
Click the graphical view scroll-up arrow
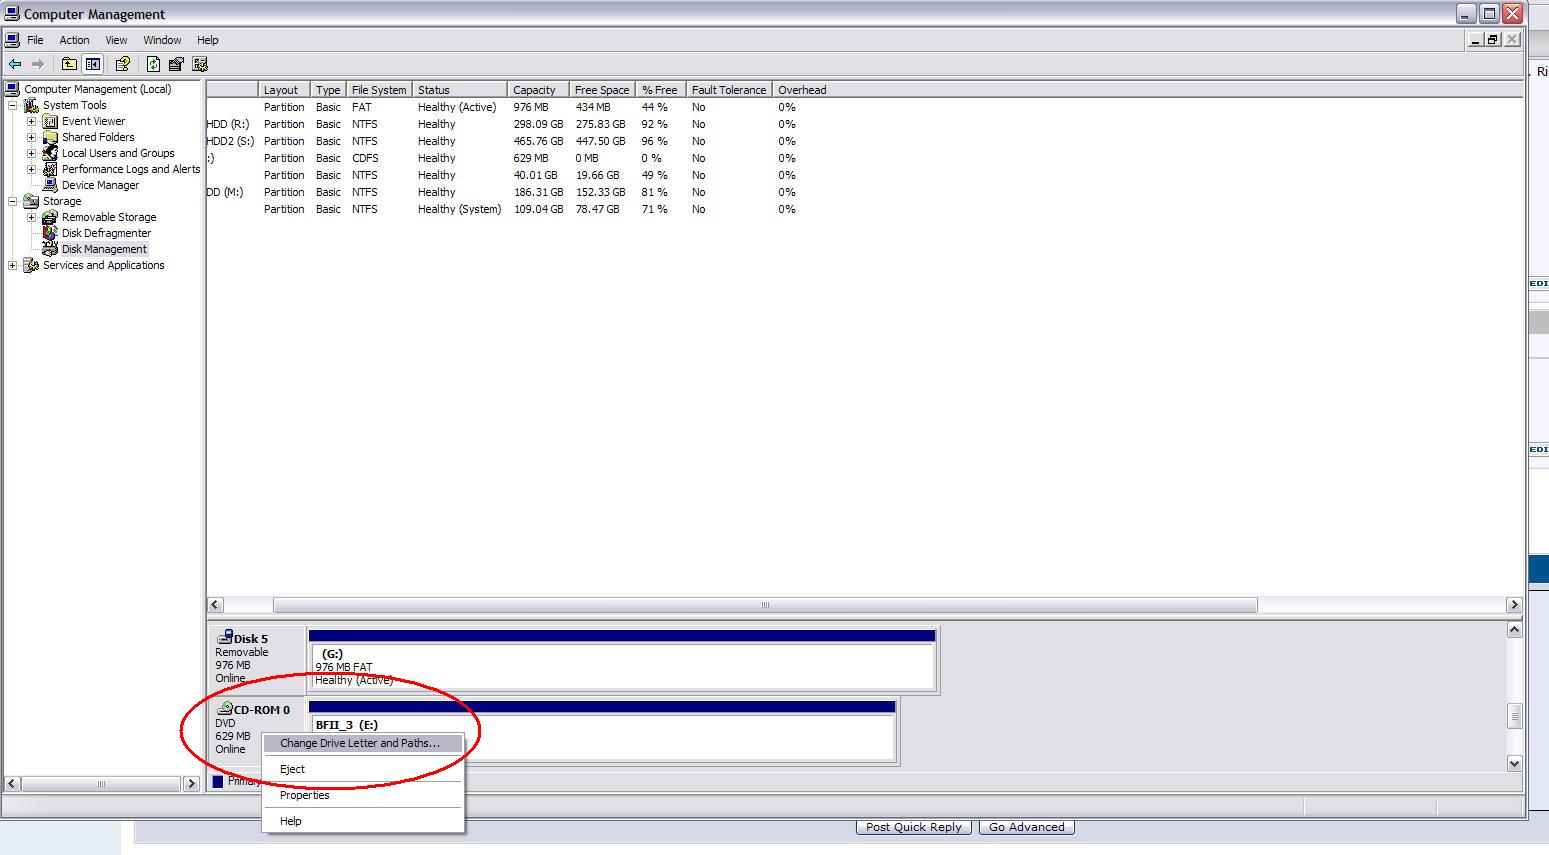coord(1514,630)
